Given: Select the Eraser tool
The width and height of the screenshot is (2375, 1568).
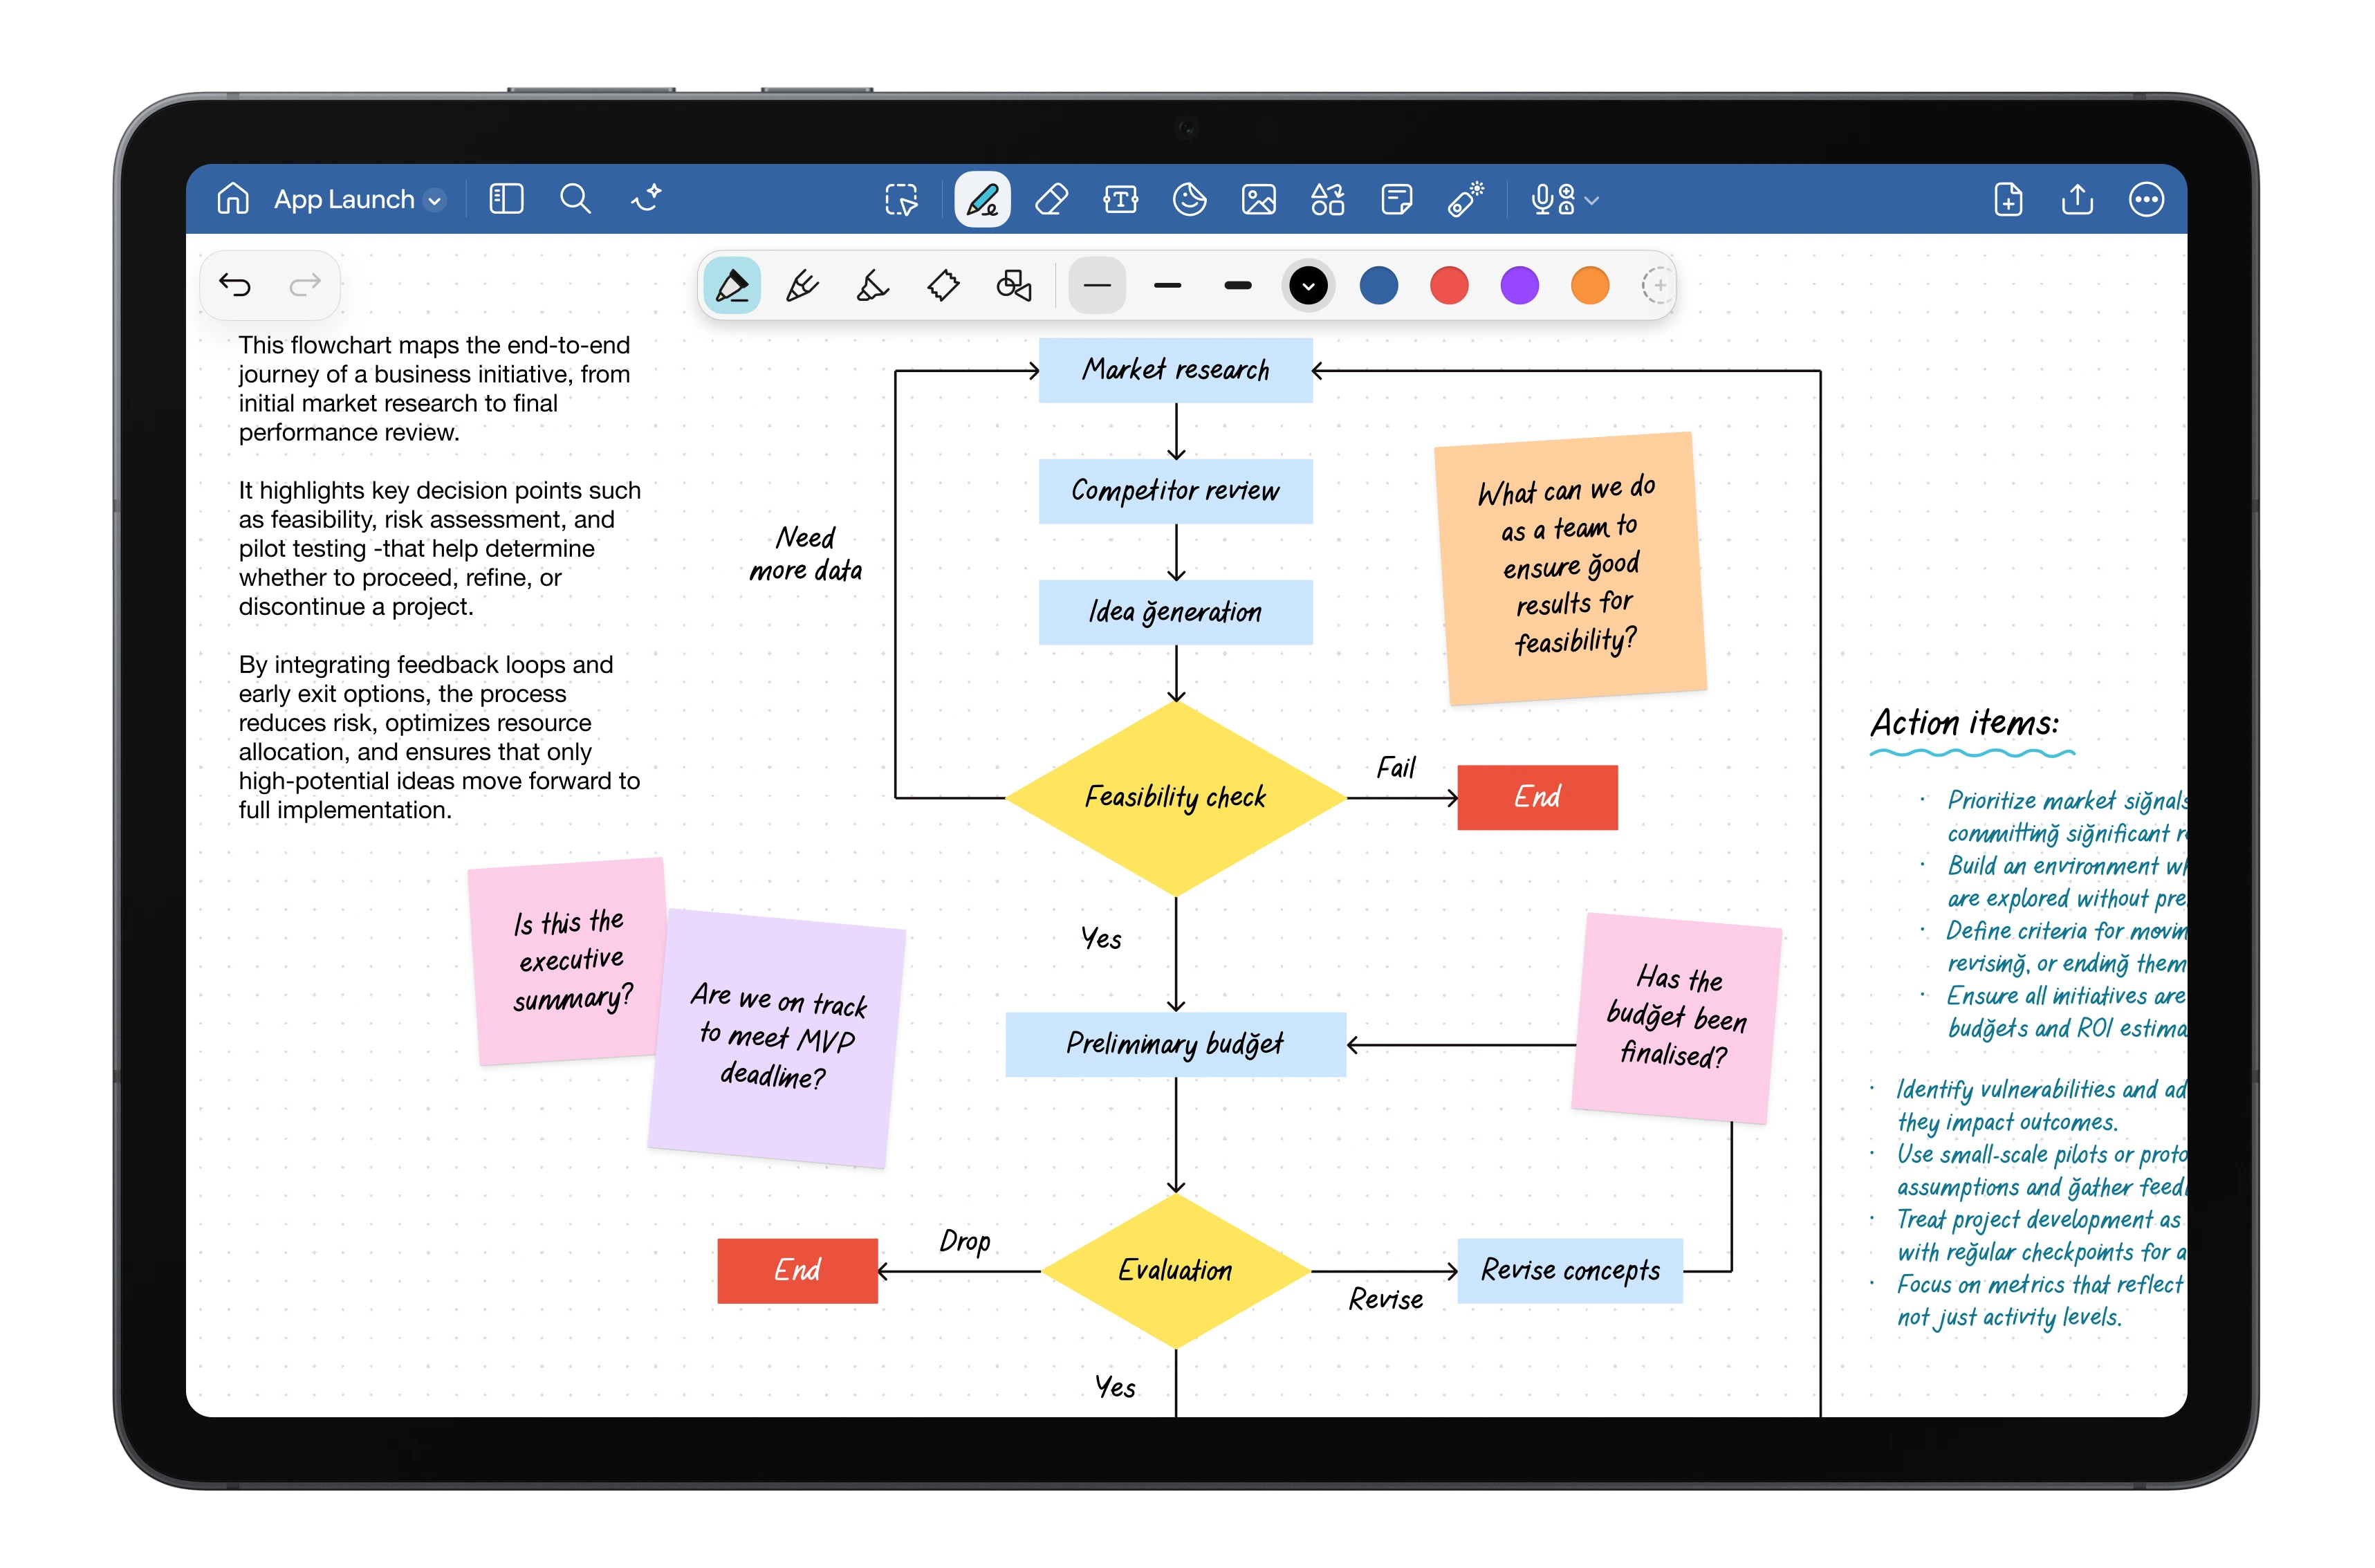Looking at the screenshot, I should tap(1051, 200).
